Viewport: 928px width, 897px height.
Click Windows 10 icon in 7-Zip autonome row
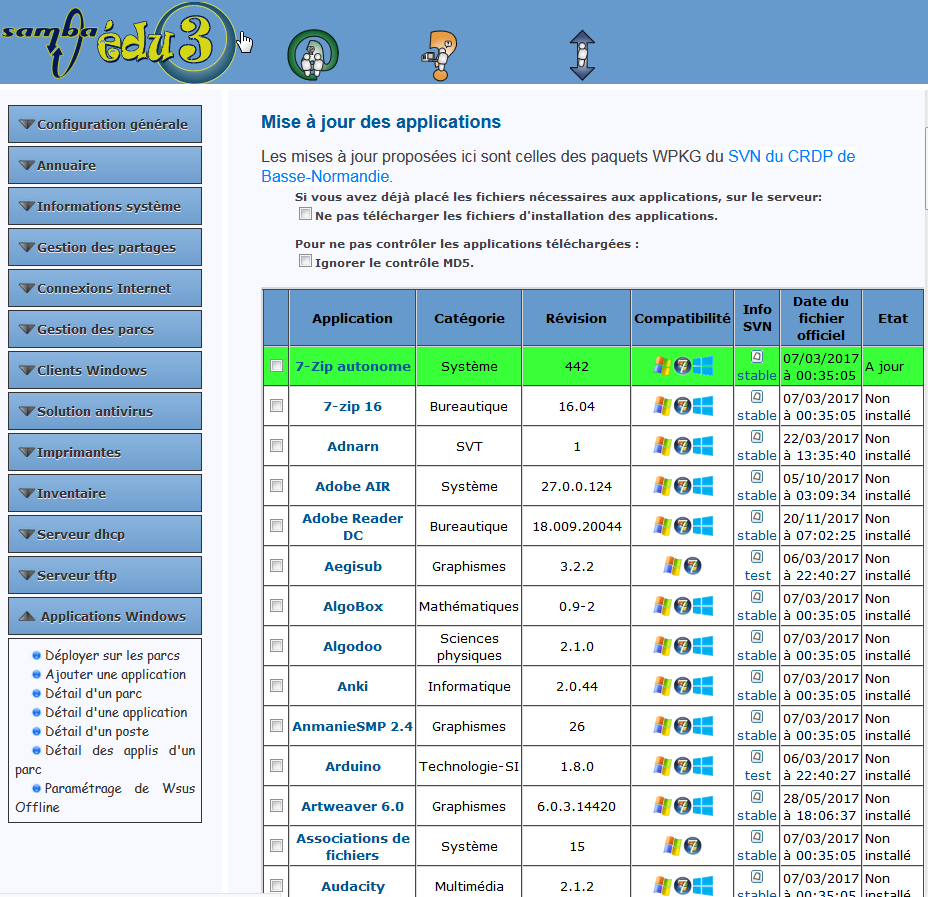pos(703,366)
